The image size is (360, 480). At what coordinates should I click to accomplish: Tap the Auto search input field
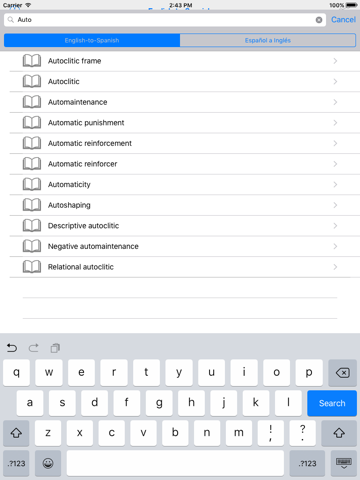(x=165, y=20)
